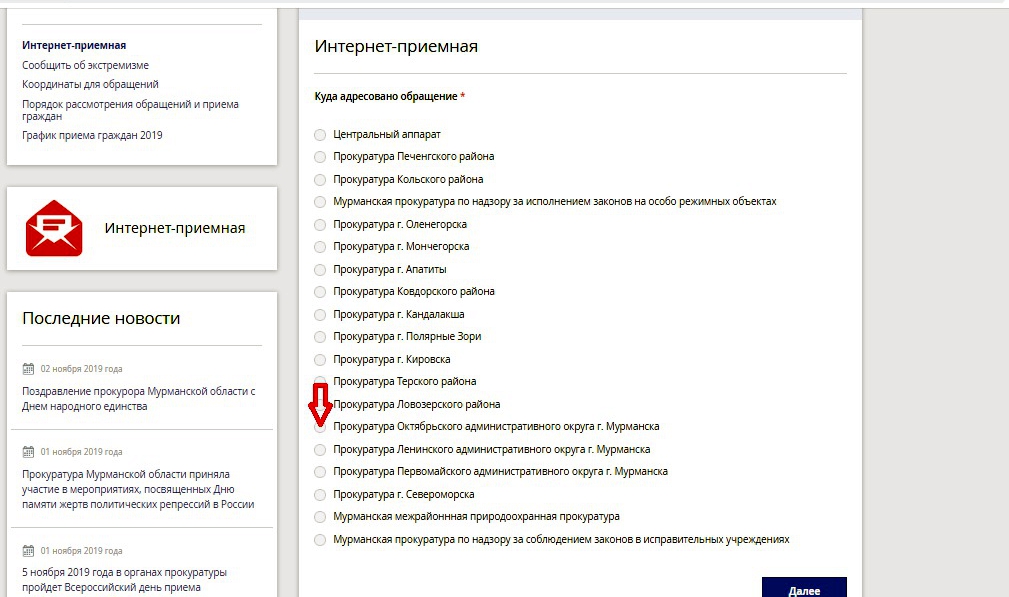1009x597 pixels.
Task: Click the red envelope Internet reception icon
Action: coord(54,228)
